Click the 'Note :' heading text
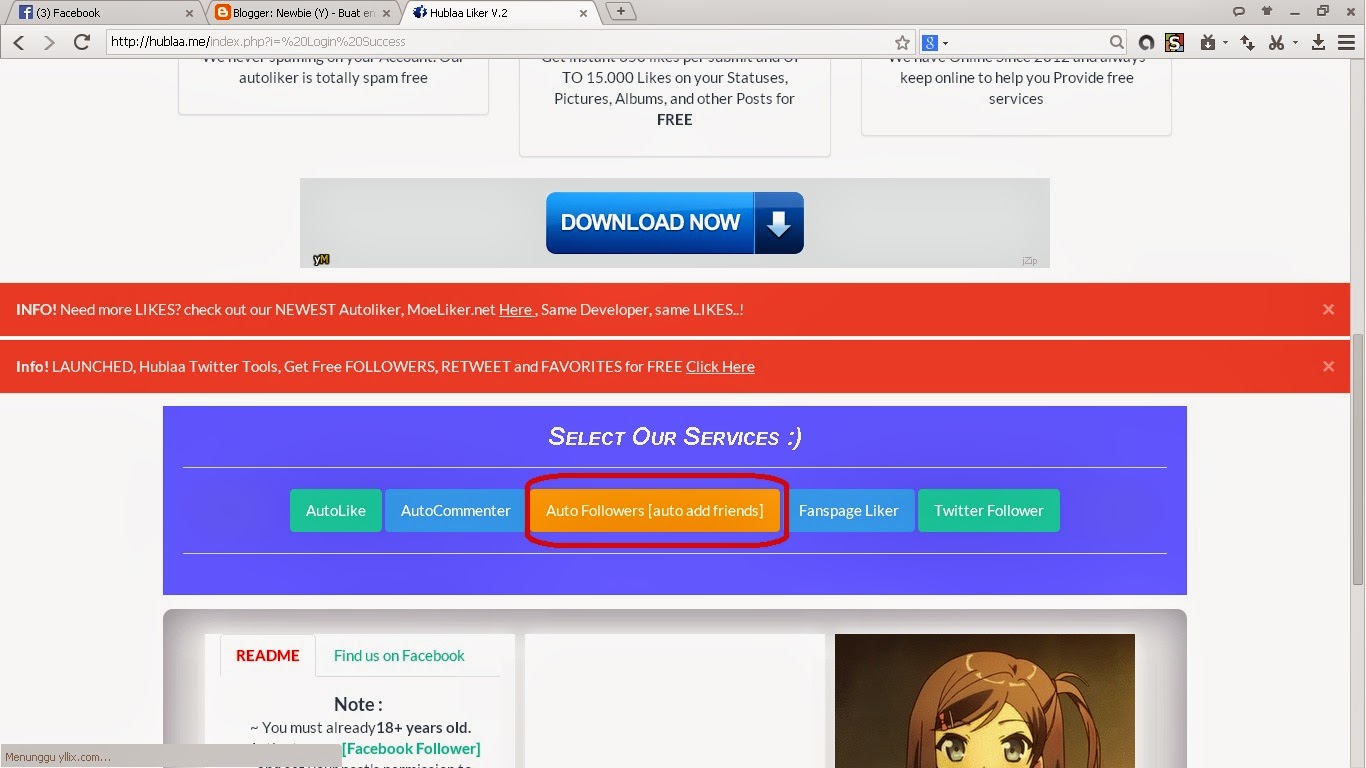 pyautogui.click(x=358, y=704)
